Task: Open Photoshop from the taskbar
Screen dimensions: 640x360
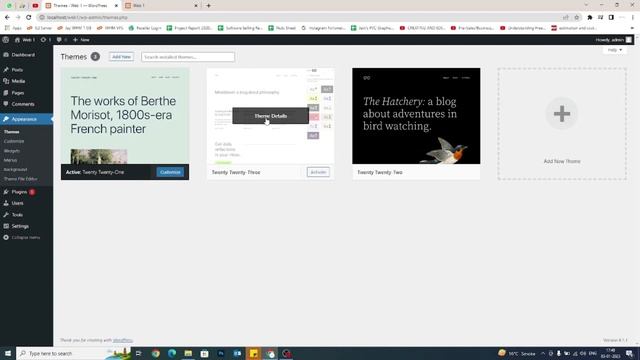Action: click(221, 353)
